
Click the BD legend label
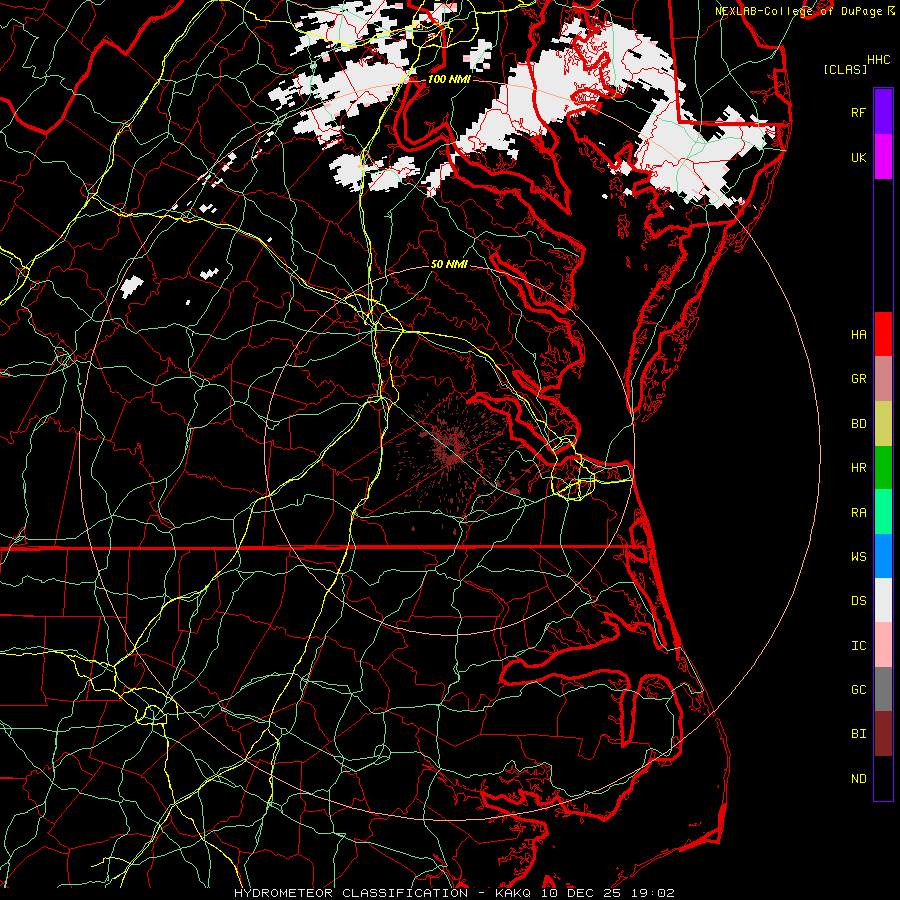(858, 424)
